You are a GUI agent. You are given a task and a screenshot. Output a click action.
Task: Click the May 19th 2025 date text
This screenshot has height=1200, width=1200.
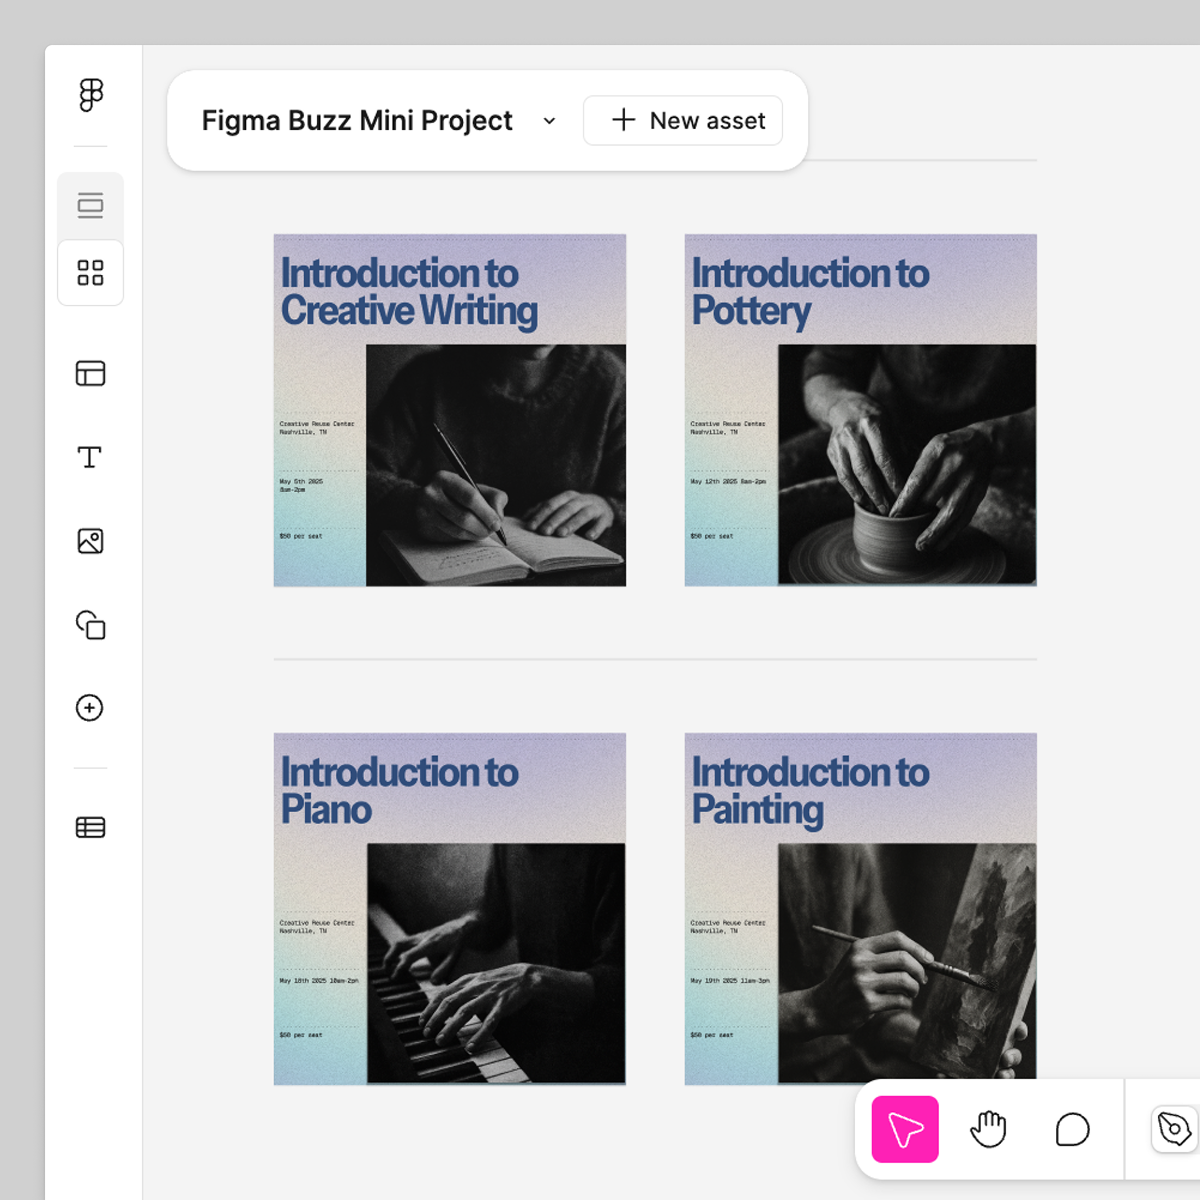pyautogui.click(x=730, y=980)
